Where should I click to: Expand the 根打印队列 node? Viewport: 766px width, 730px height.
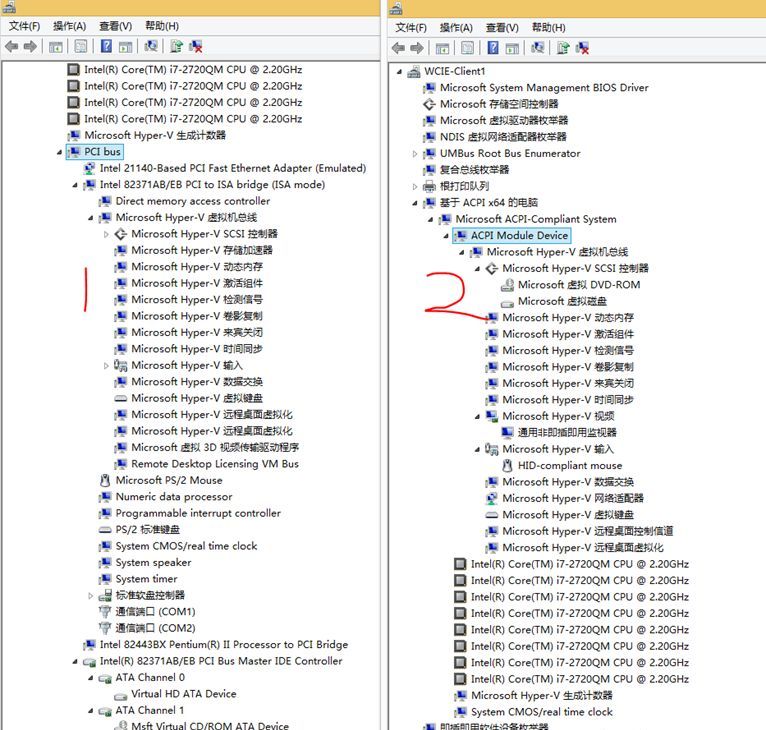(415, 187)
